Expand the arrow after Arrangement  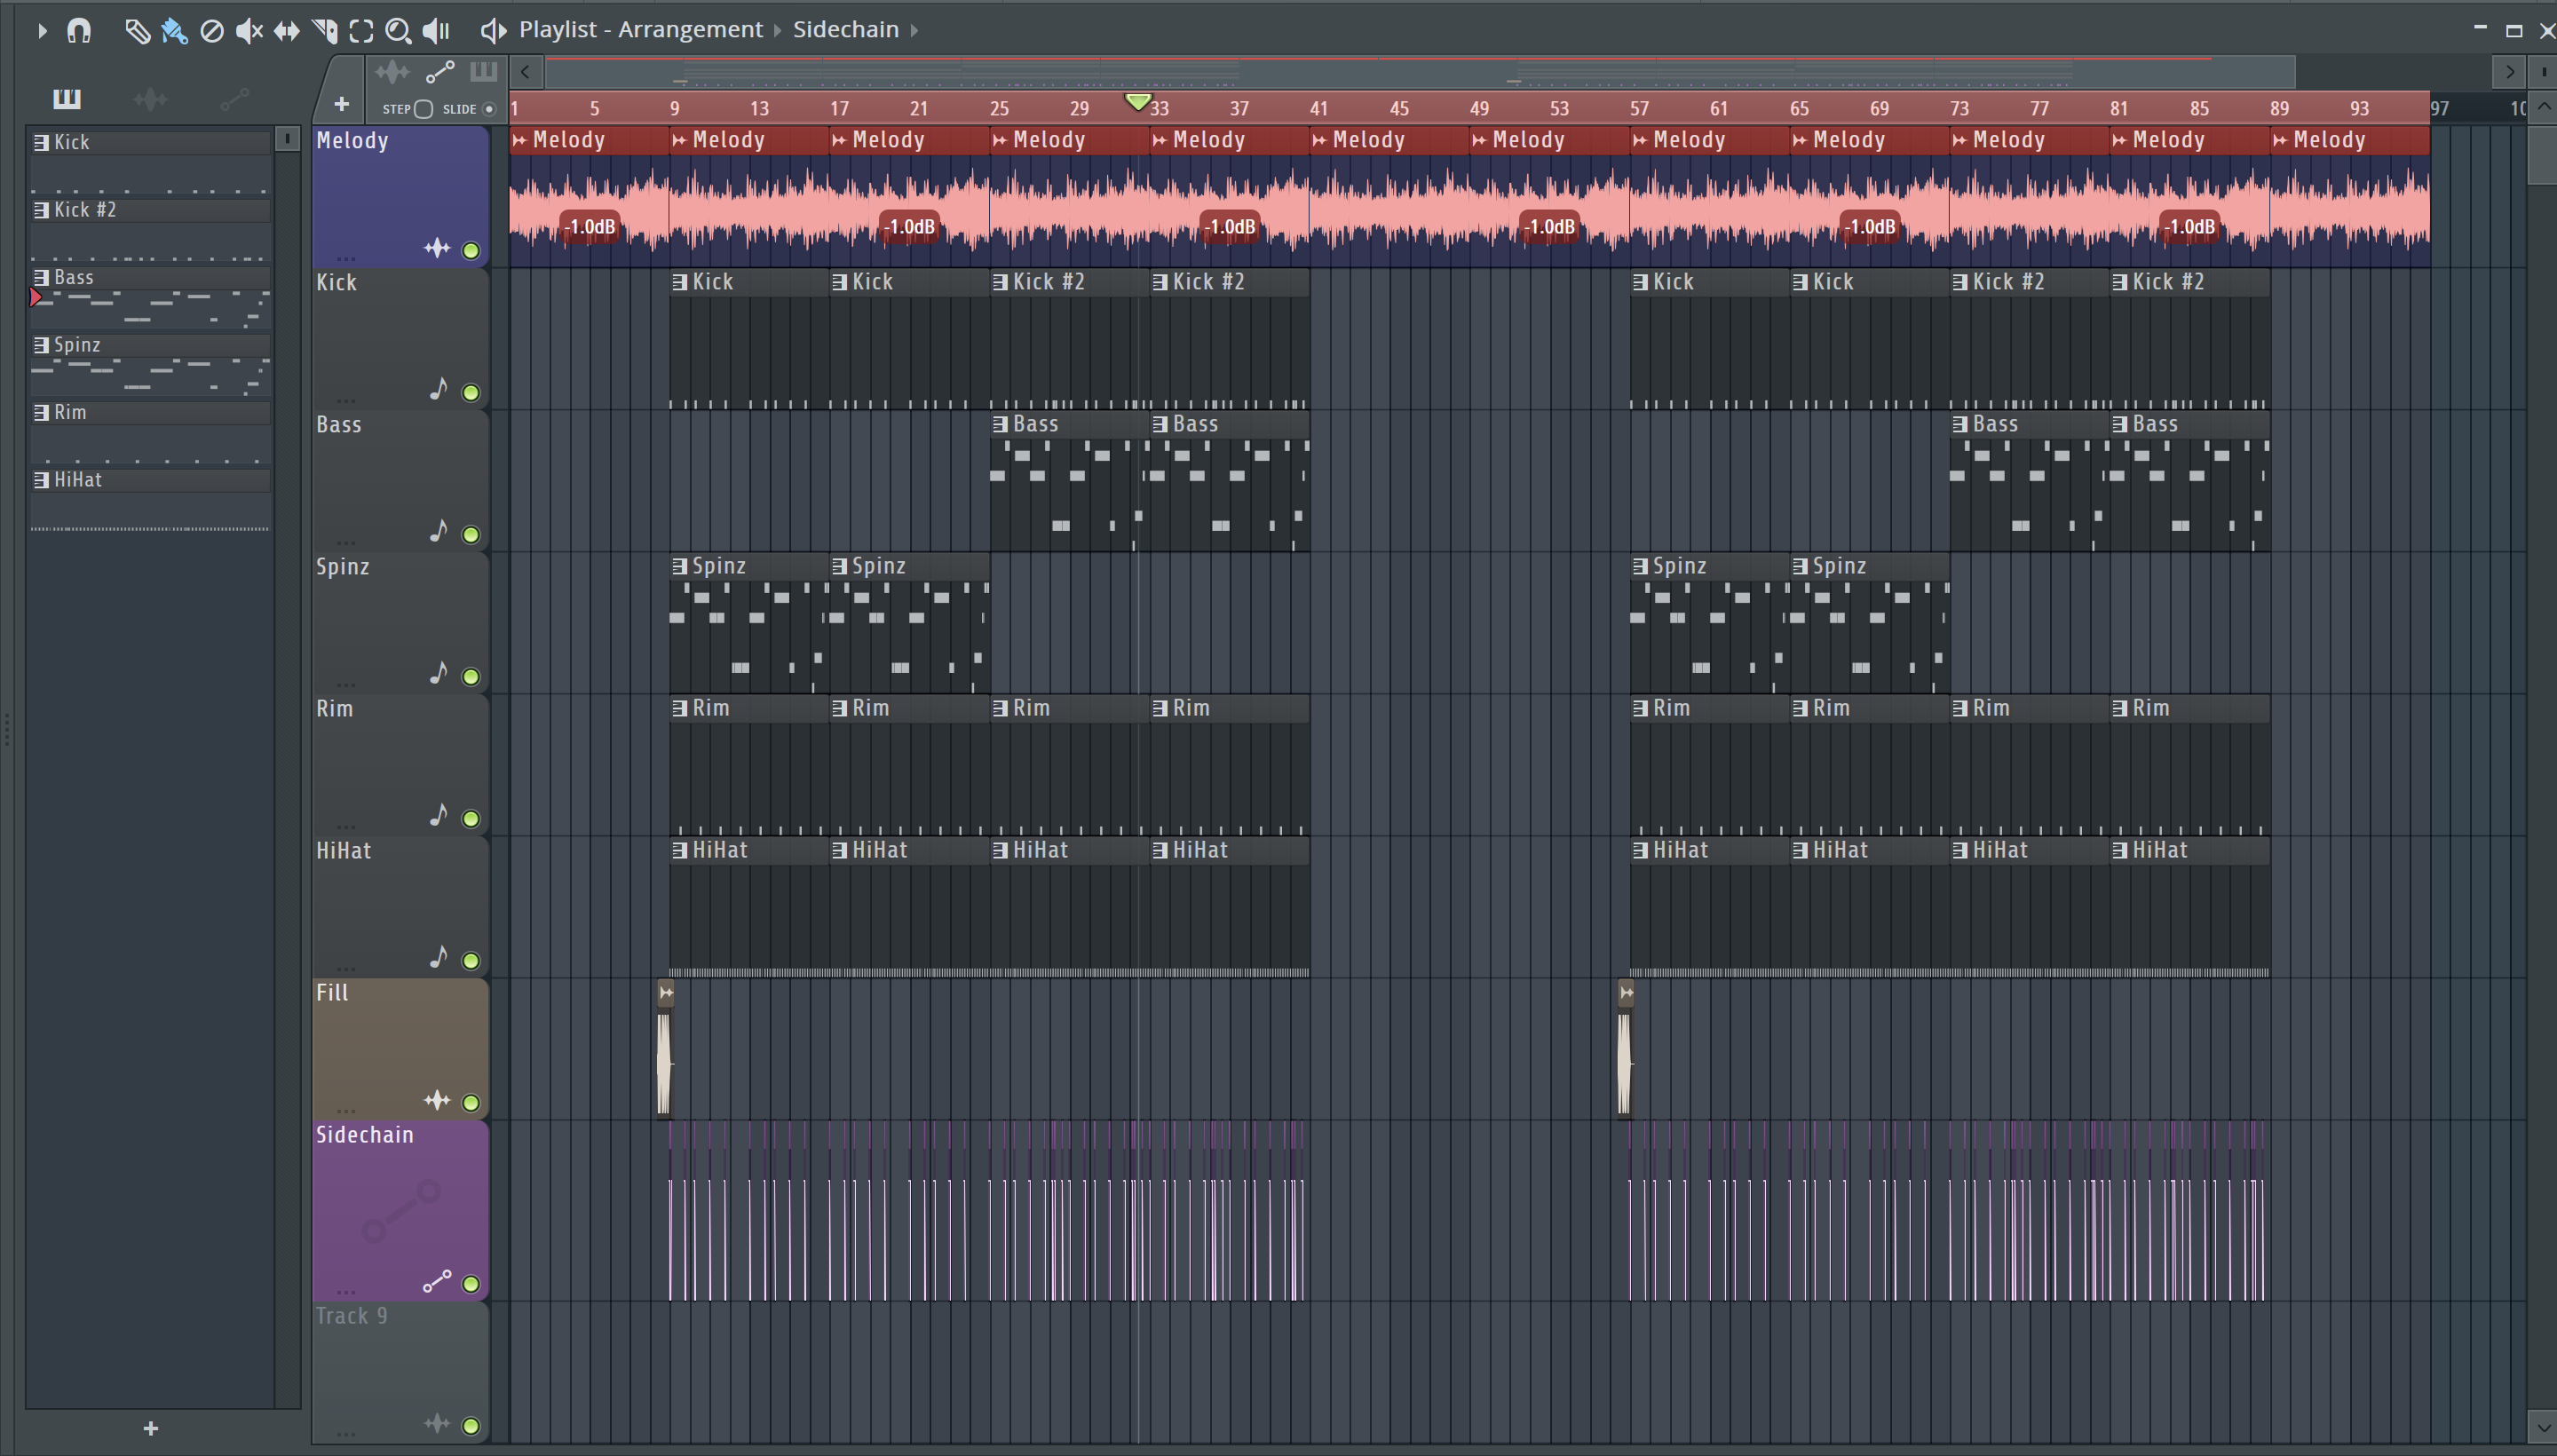777,31
